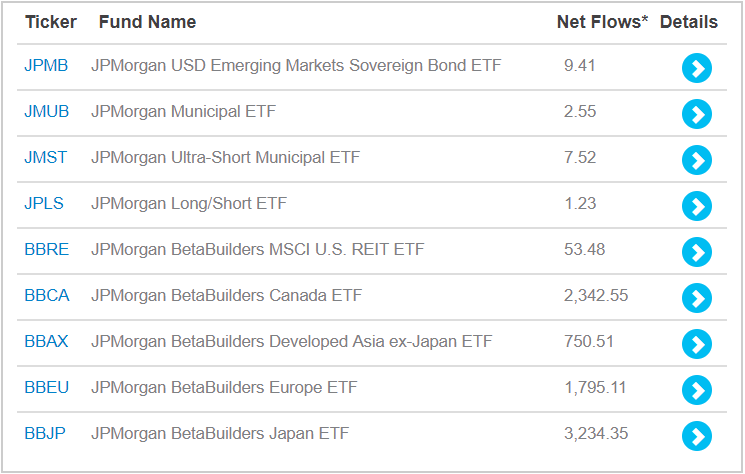The width and height of the screenshot is (745, 474).
Task: Open the JMUB ticker link
Action: click(46, 112)
